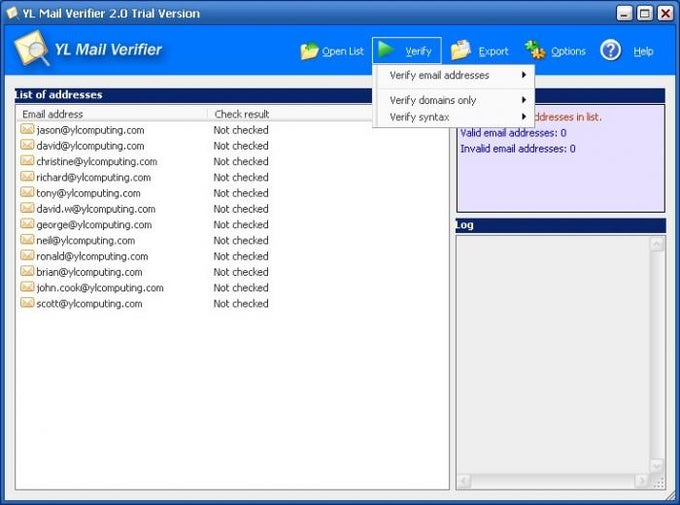
Task: Click the Export label
Action: point(494,52)
